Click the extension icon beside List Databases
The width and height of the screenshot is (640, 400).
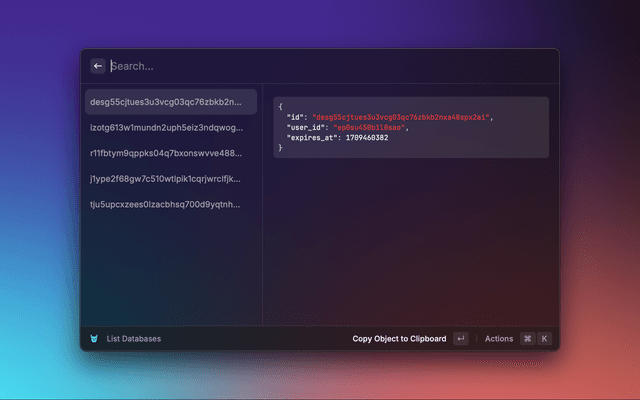(x=94, y=338)
